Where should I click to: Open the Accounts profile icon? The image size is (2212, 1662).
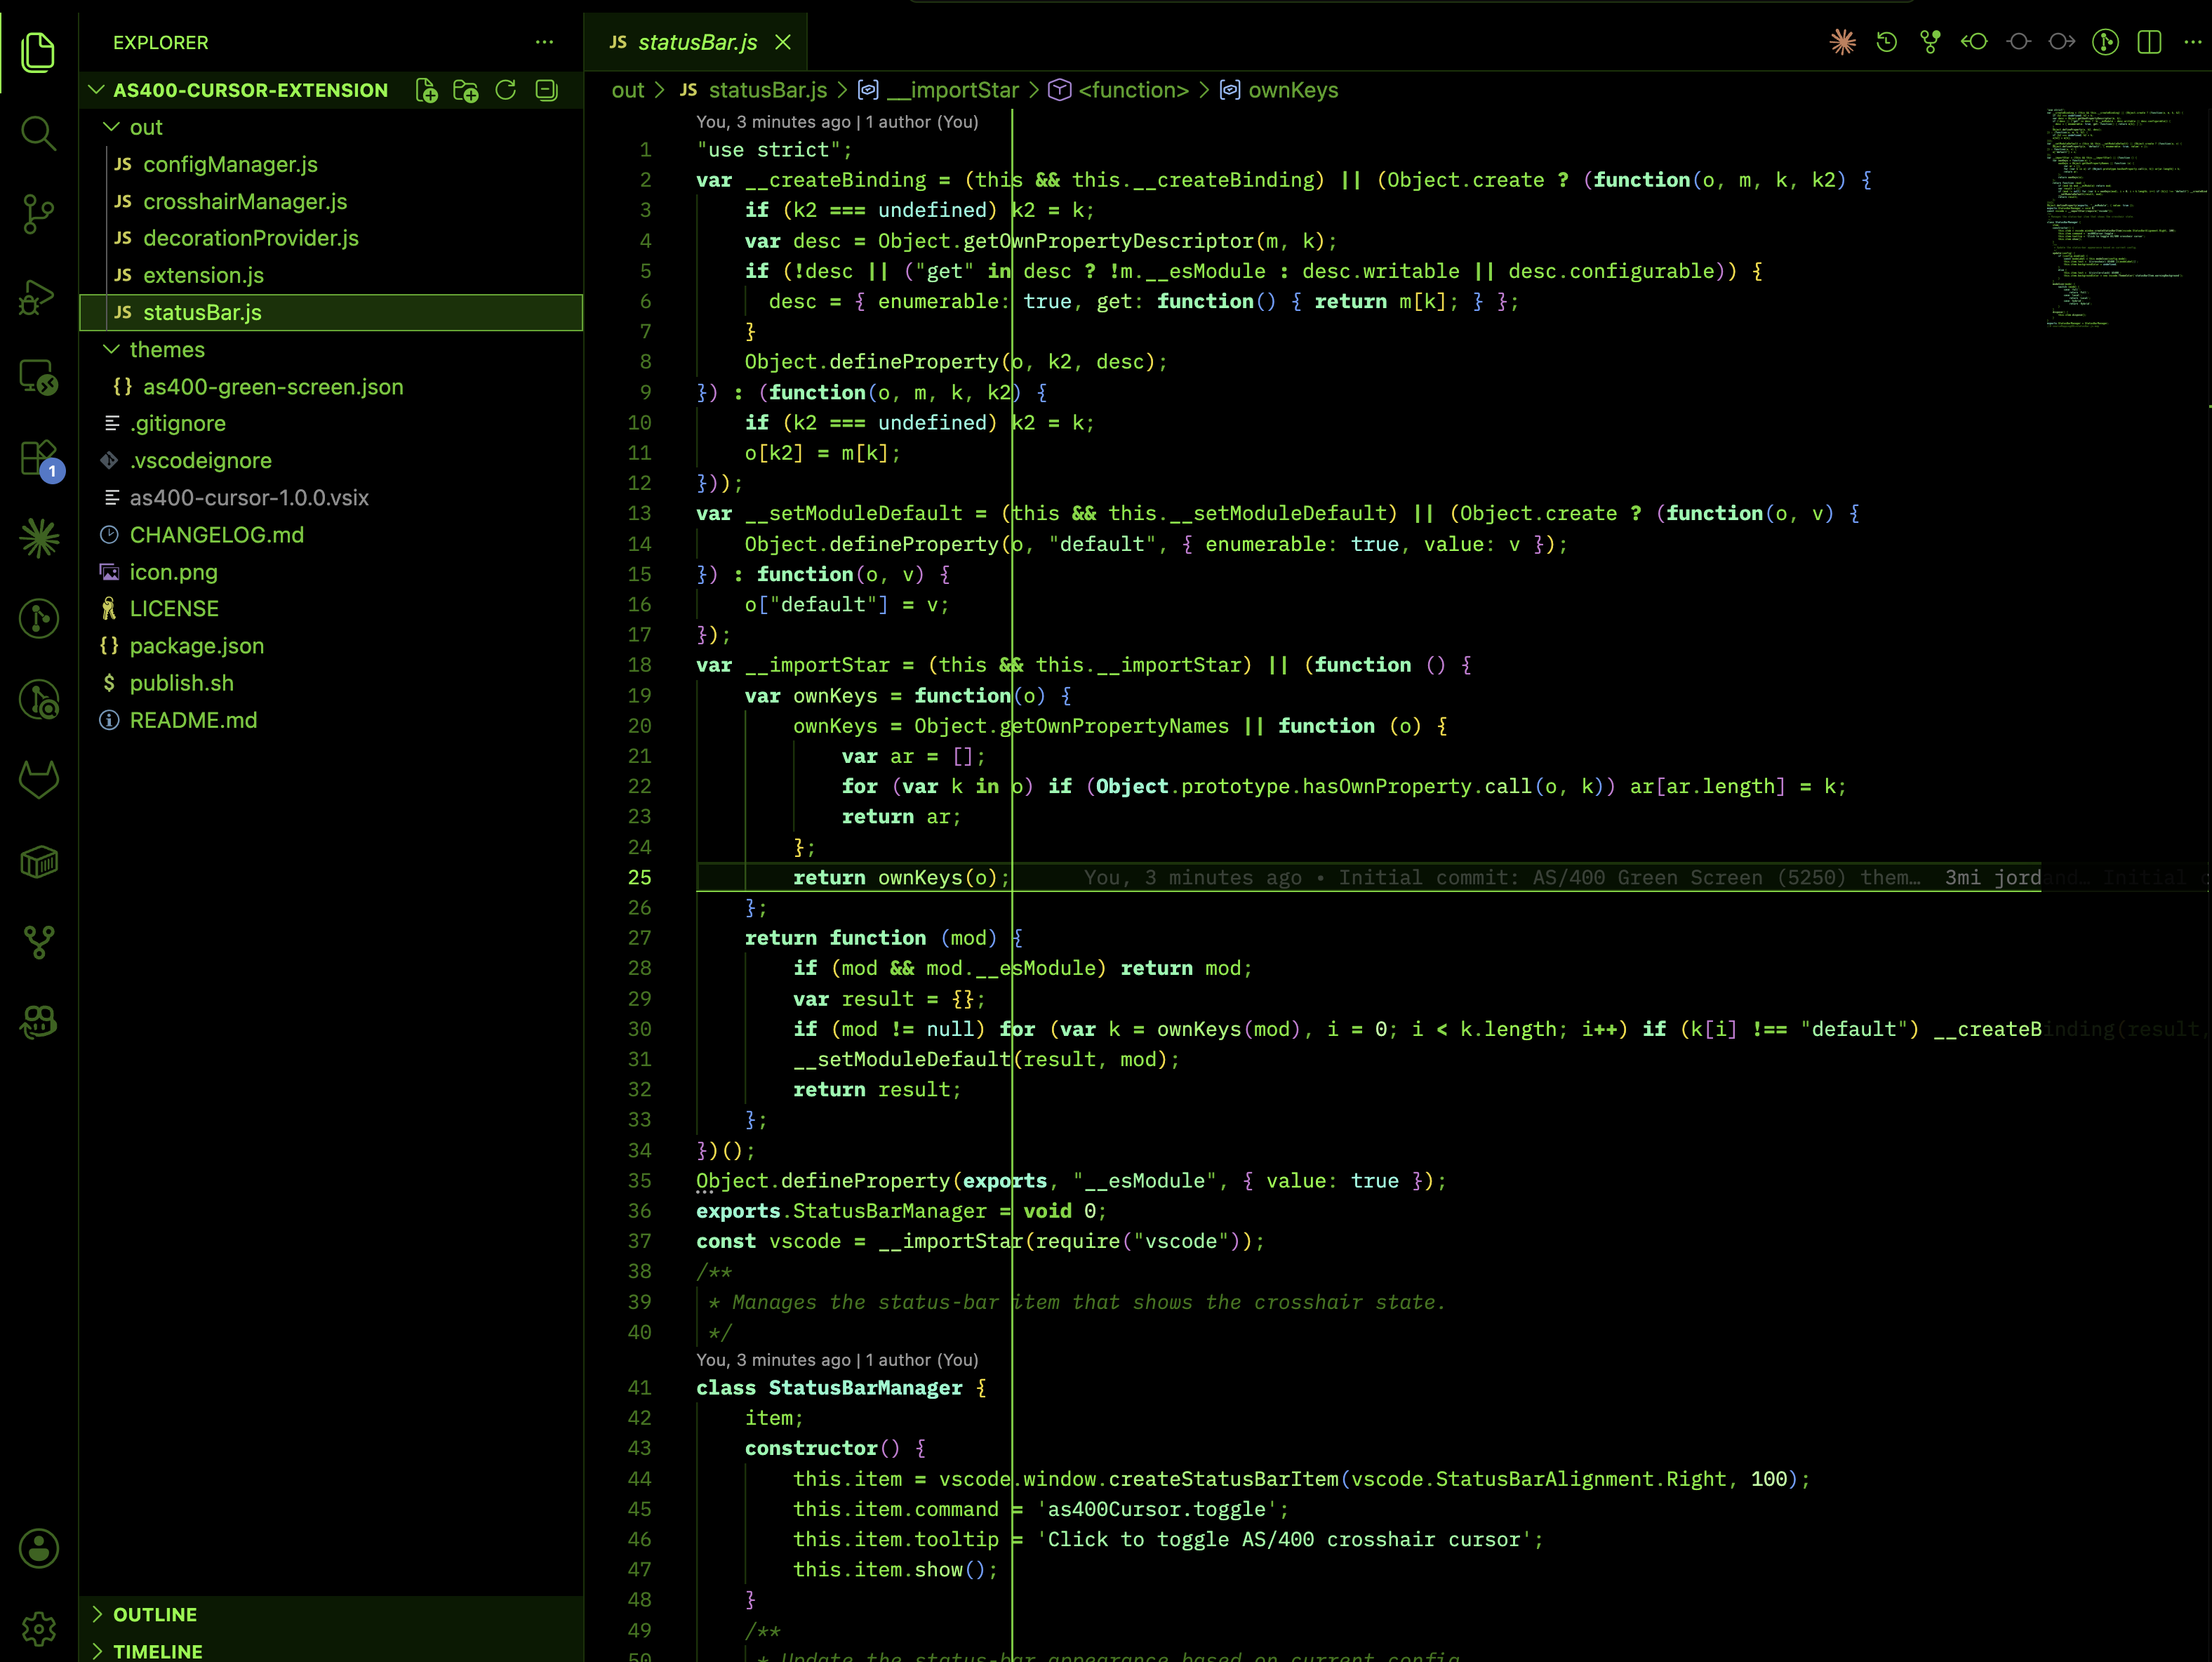[38, 1548]
